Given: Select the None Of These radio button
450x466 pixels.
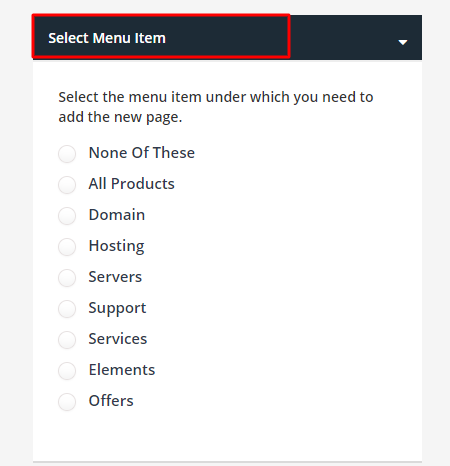Looking at the screenshot, I should click(x=67, y=154).
